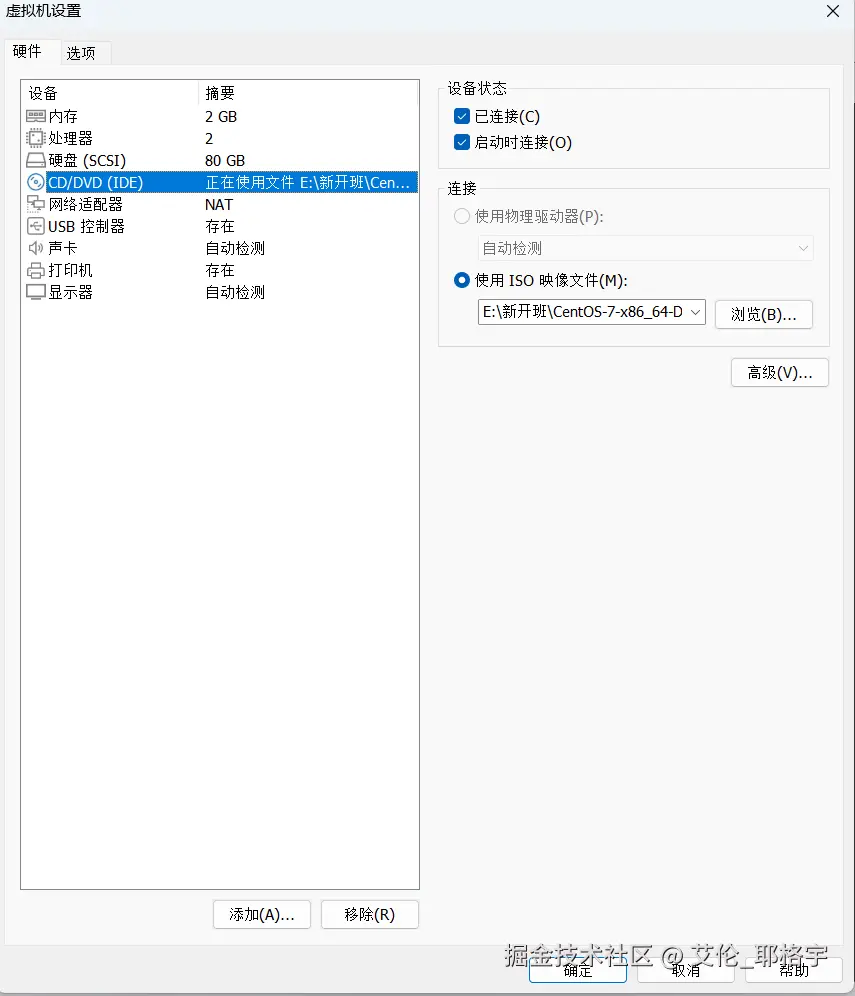Select the 网络适配器 network adapter icon

coord(35,204)
